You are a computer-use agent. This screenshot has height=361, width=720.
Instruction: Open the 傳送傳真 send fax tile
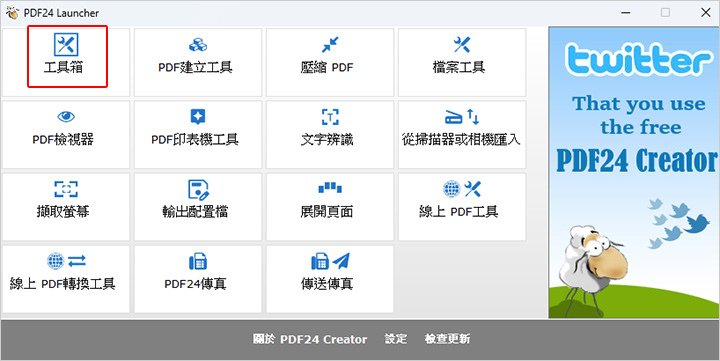click(330, 279)
